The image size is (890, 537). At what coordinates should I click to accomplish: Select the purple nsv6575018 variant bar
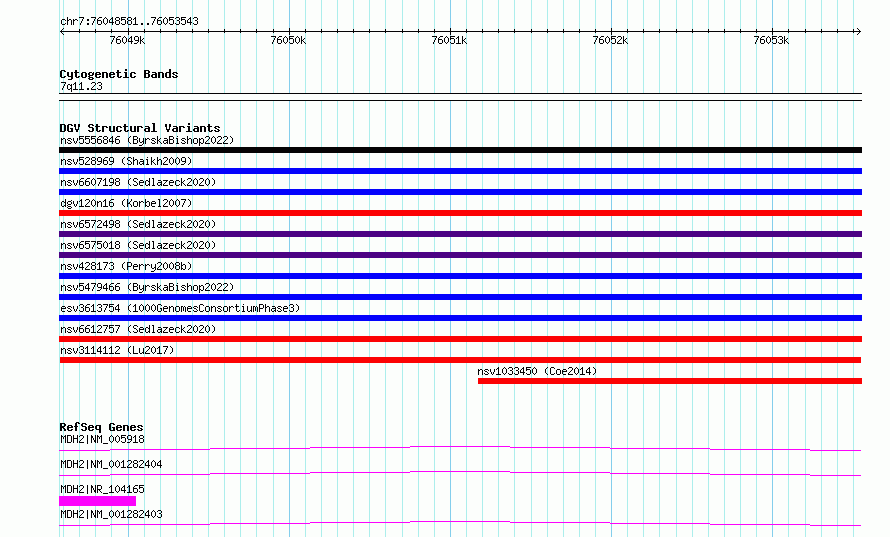click(460, 255)
